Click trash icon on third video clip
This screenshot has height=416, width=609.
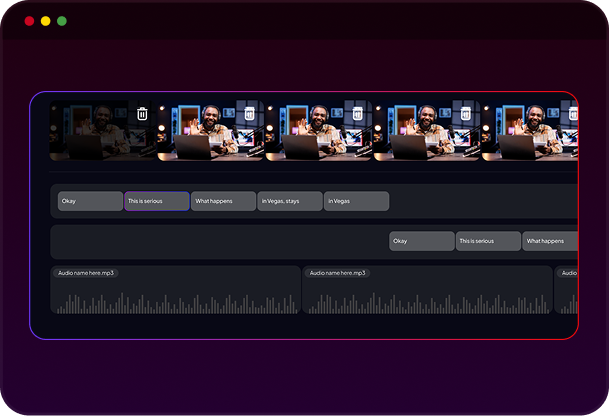point(357,114)
